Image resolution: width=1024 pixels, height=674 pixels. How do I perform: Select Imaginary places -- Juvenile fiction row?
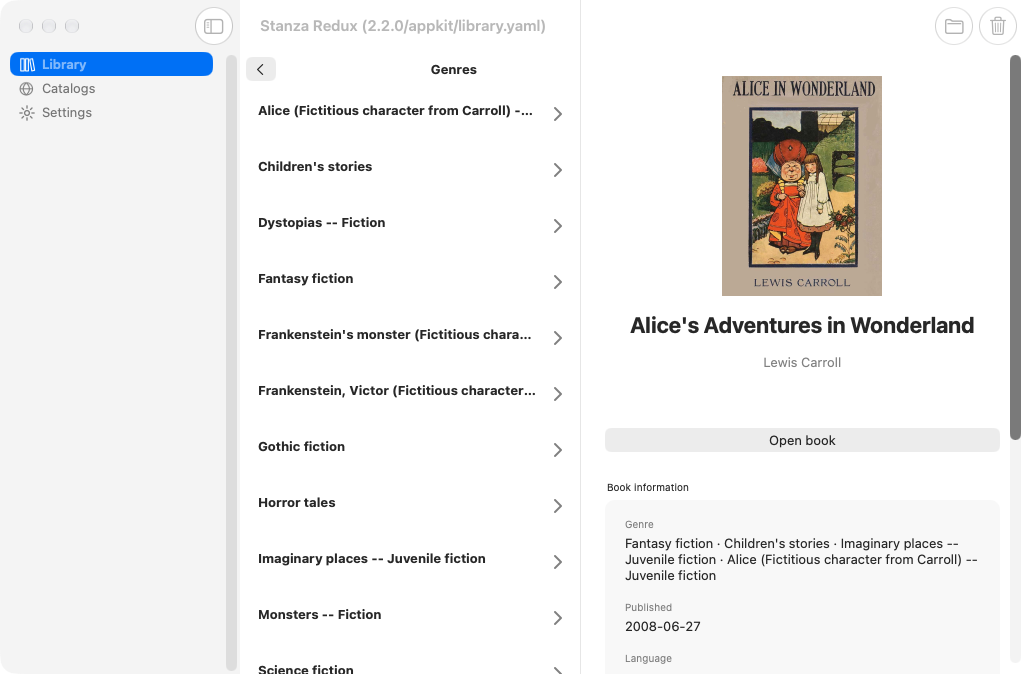click(x=410, y=560)
